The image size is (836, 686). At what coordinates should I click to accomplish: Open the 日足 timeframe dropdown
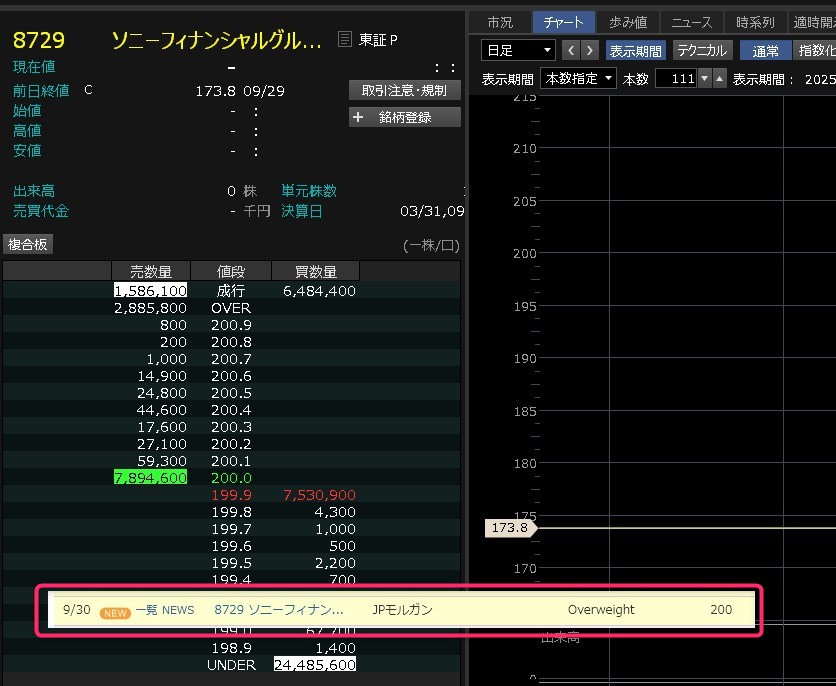click(518, 50)
